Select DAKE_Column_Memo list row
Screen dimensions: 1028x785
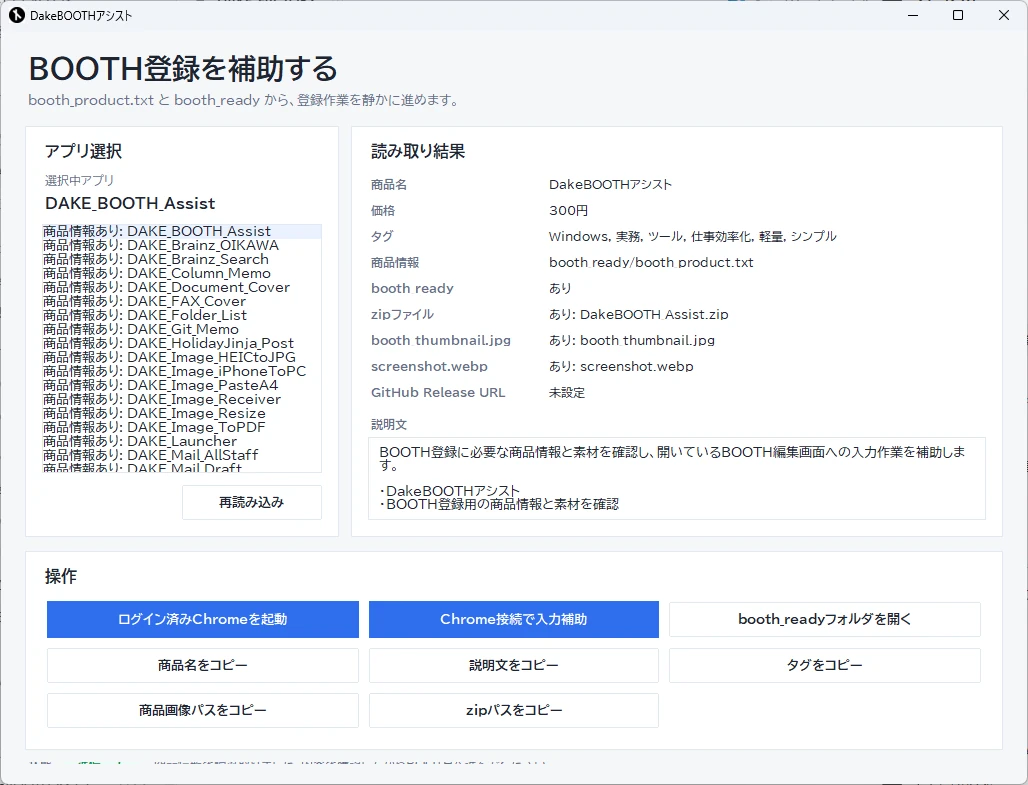(x=182, y=273)
